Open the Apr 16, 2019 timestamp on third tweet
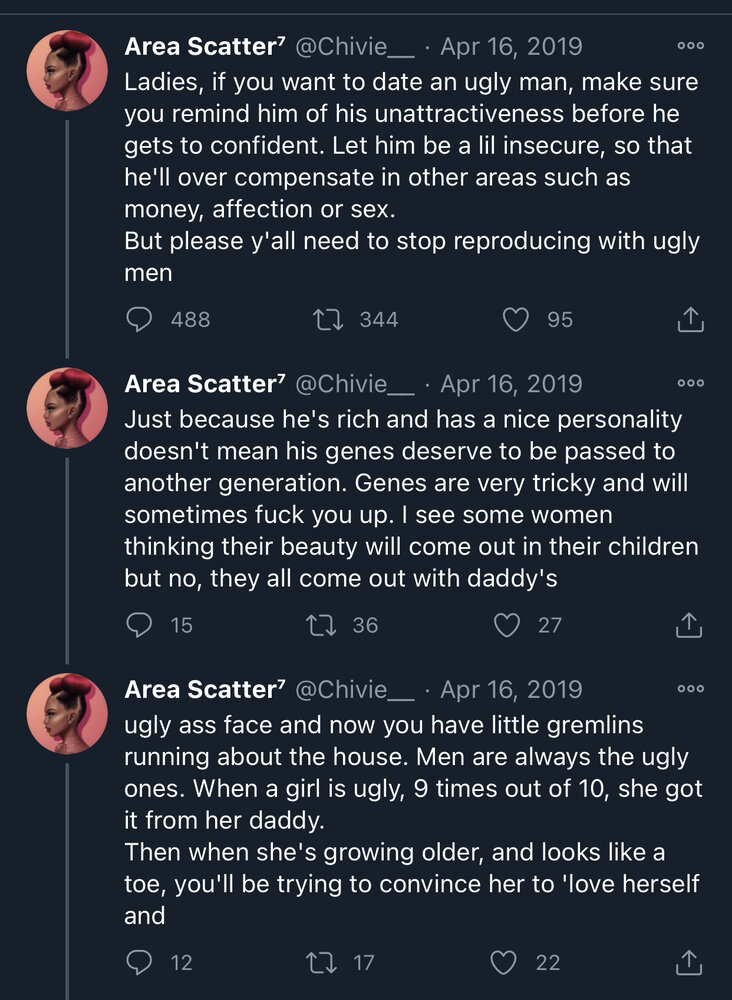 click(x=511, y=689)
